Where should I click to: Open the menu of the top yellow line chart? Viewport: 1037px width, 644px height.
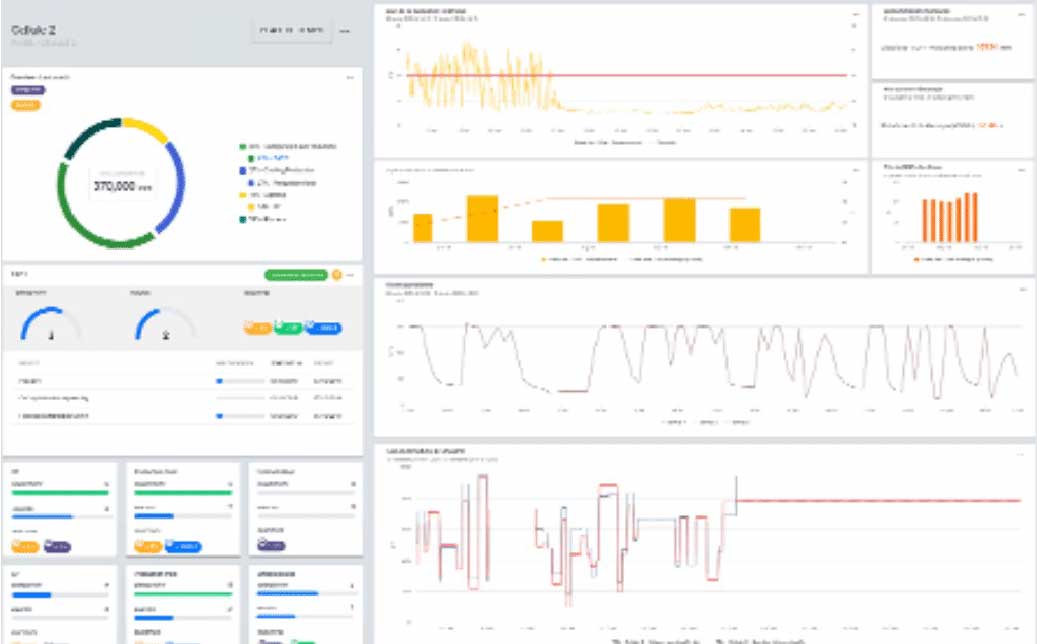point(856,13)
